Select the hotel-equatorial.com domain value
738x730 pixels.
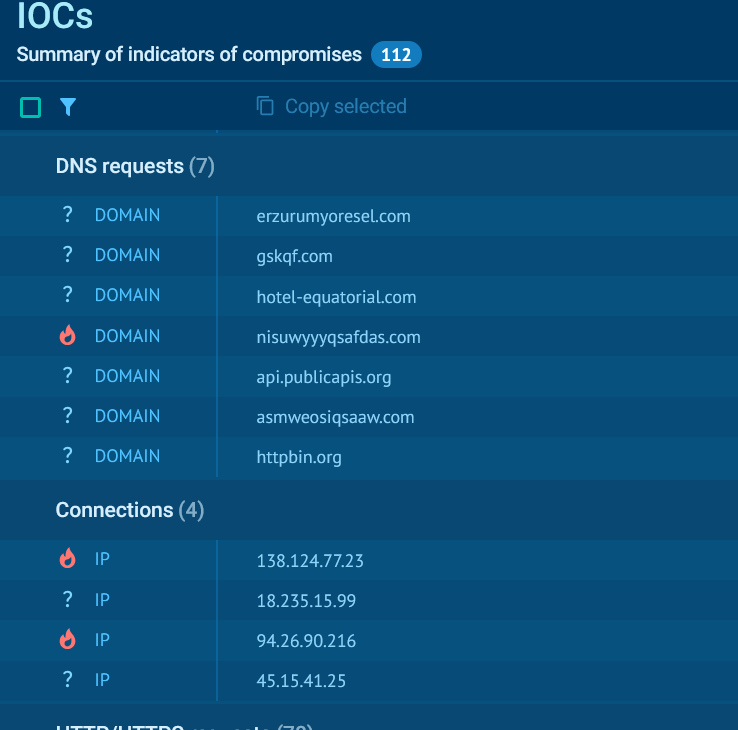coord(336,297)
